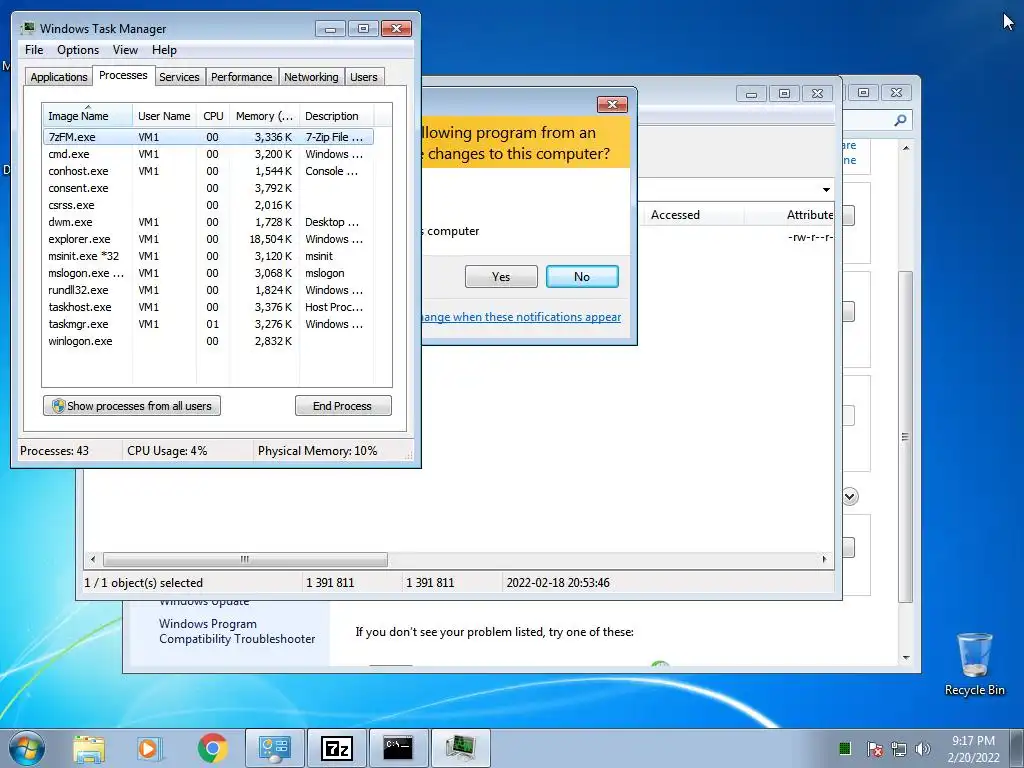Open the Options menu in Task Manager
Image resolution: width=1024 pixels, height=768 pixels.
click(78, 50)
